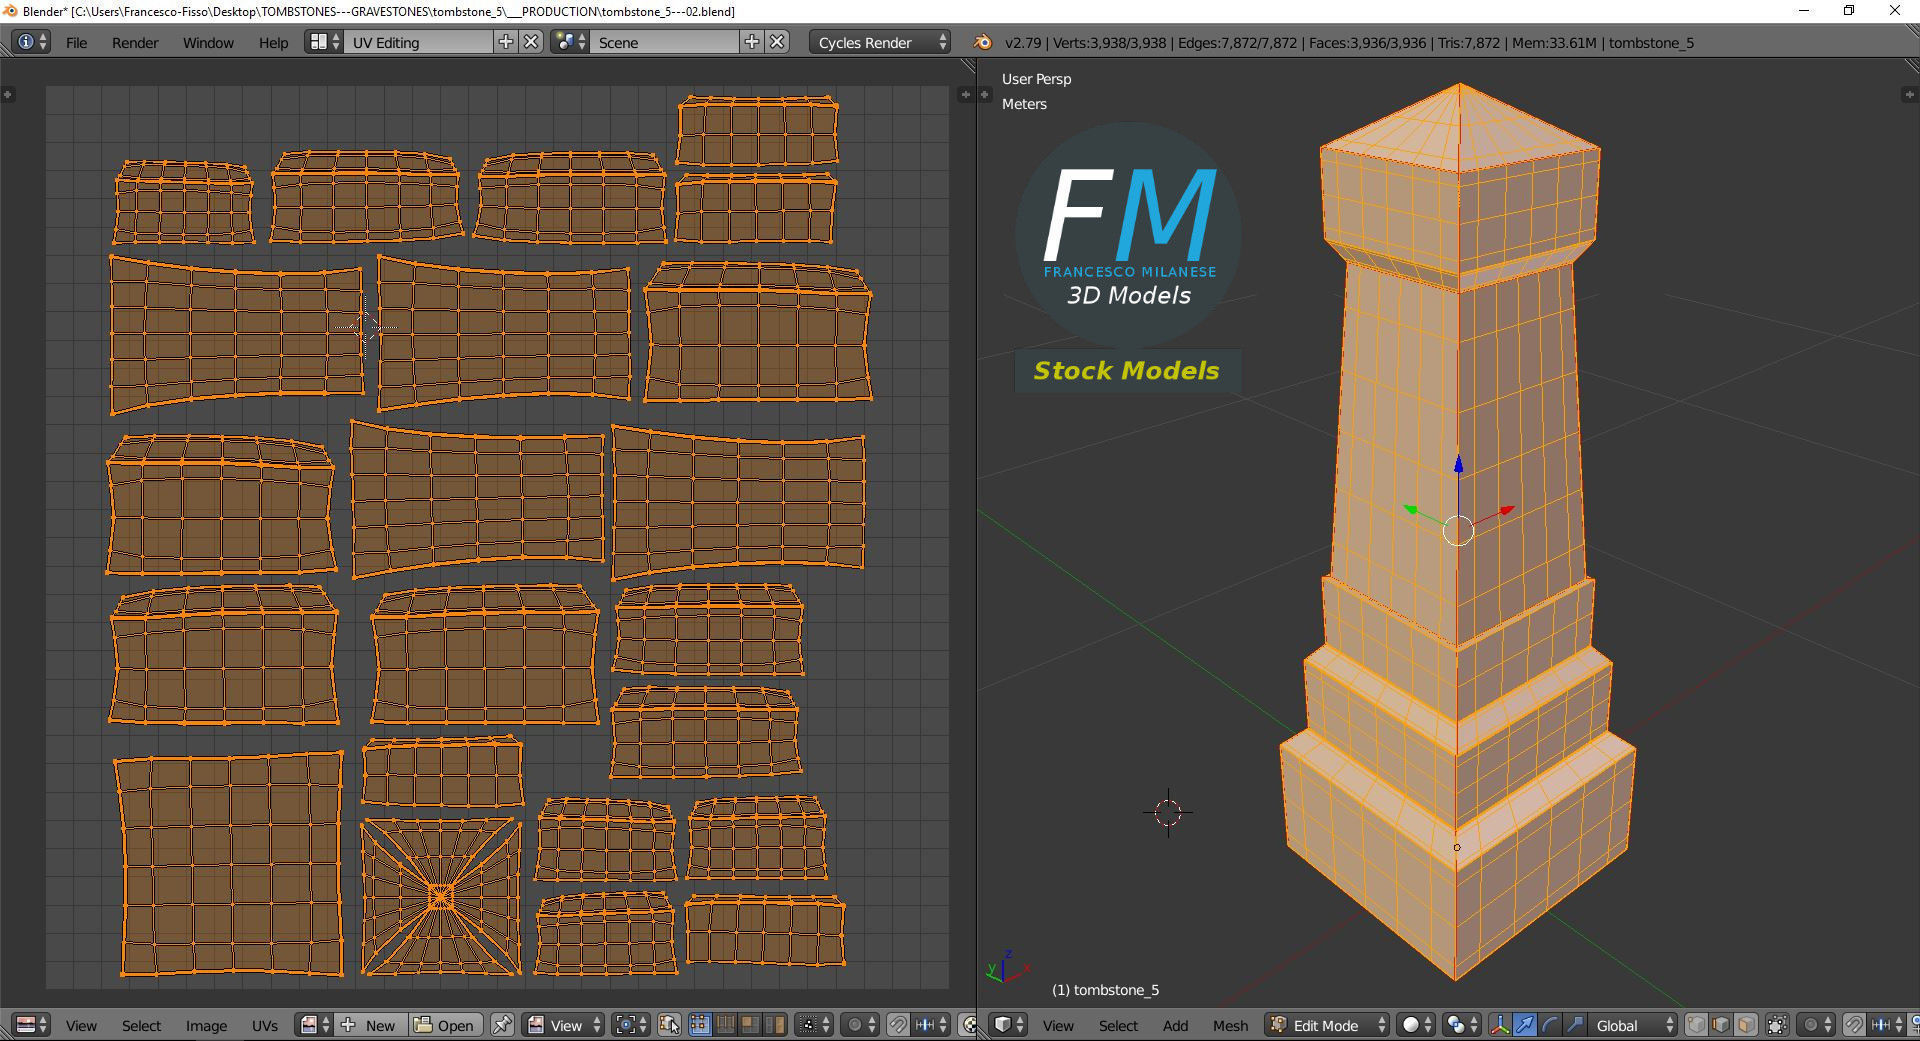Open the Add menu
Image resolution: width=1920 pixels, height=1041 pixels.
(1175, 1025)
